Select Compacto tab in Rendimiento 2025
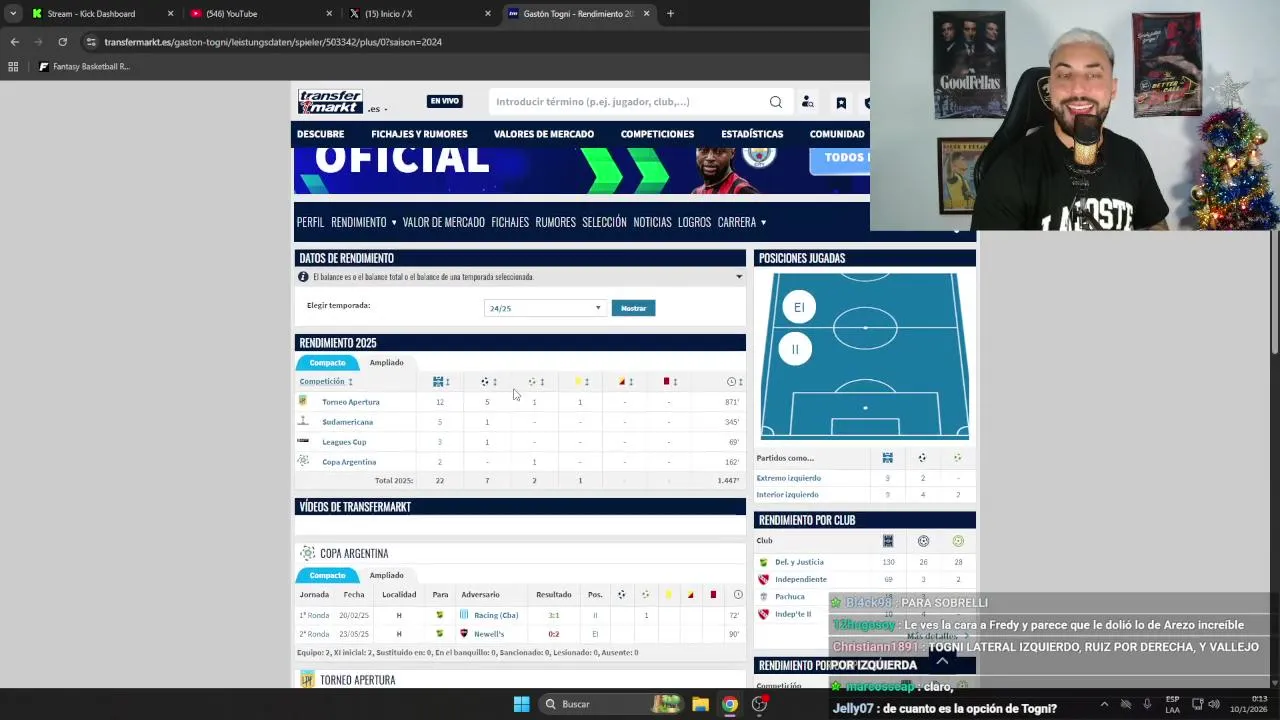 click(x=327, y=363)
